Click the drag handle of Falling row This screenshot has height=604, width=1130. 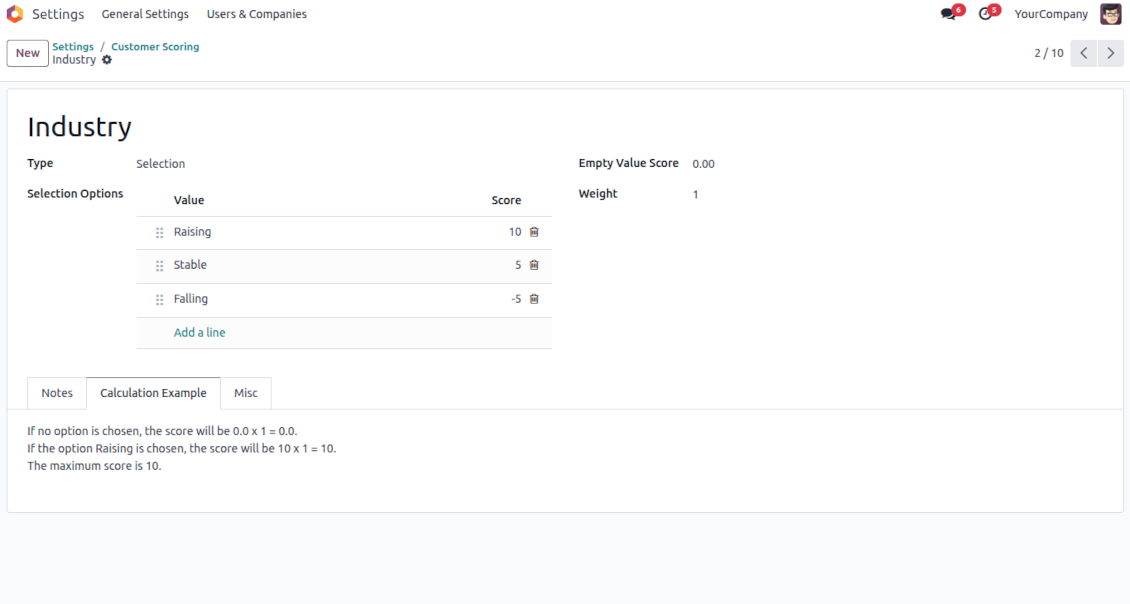(x=159, y=300)
